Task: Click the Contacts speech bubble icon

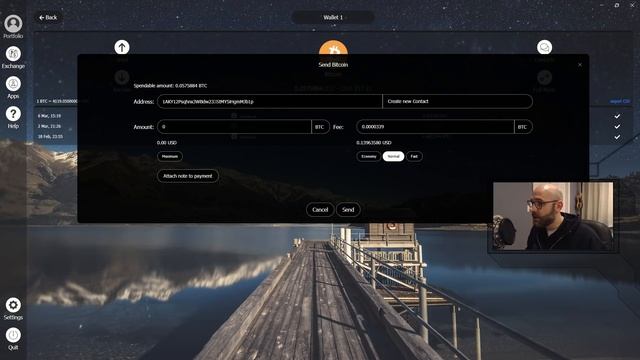Action: tap(544, 47)
